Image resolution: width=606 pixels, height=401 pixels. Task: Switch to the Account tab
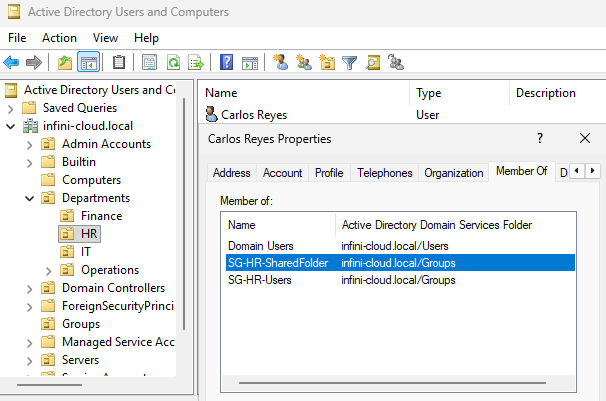click(x=283, y=173)
